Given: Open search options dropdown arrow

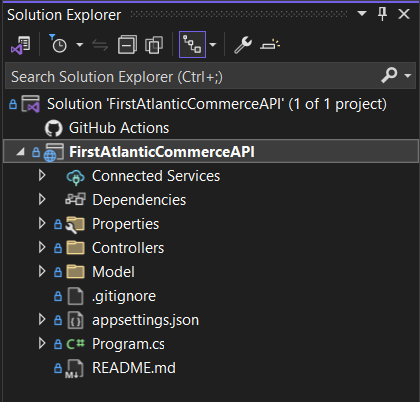Looking at the screenshot, I should point(407,76).
